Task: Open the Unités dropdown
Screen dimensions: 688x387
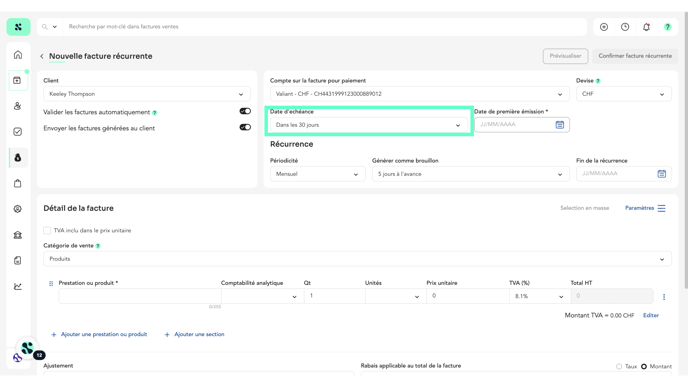Action: point(395,296)
